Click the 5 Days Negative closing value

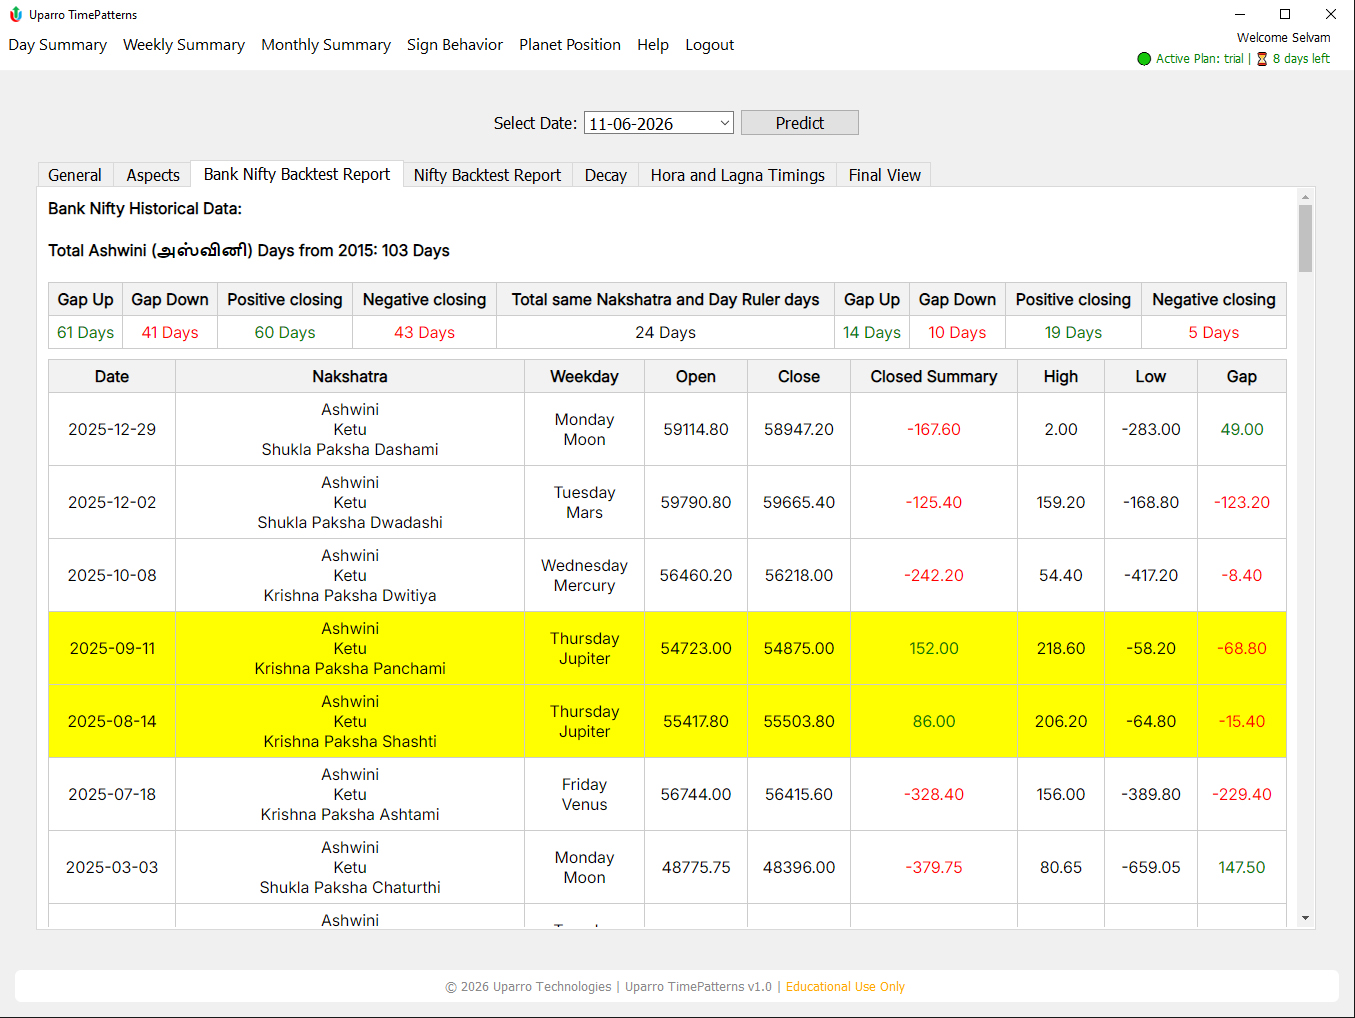pyautogui.click(x=1214, y=332)
